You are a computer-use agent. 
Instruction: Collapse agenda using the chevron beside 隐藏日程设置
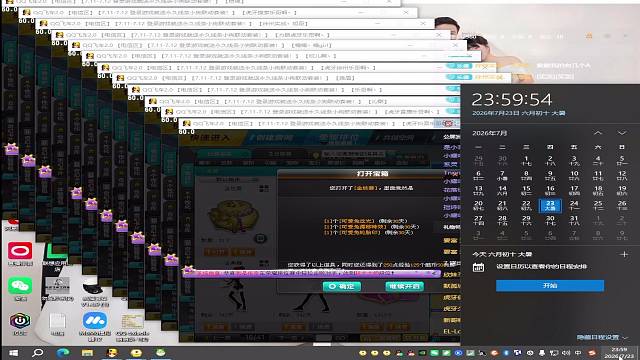click(x=625, y=338)
